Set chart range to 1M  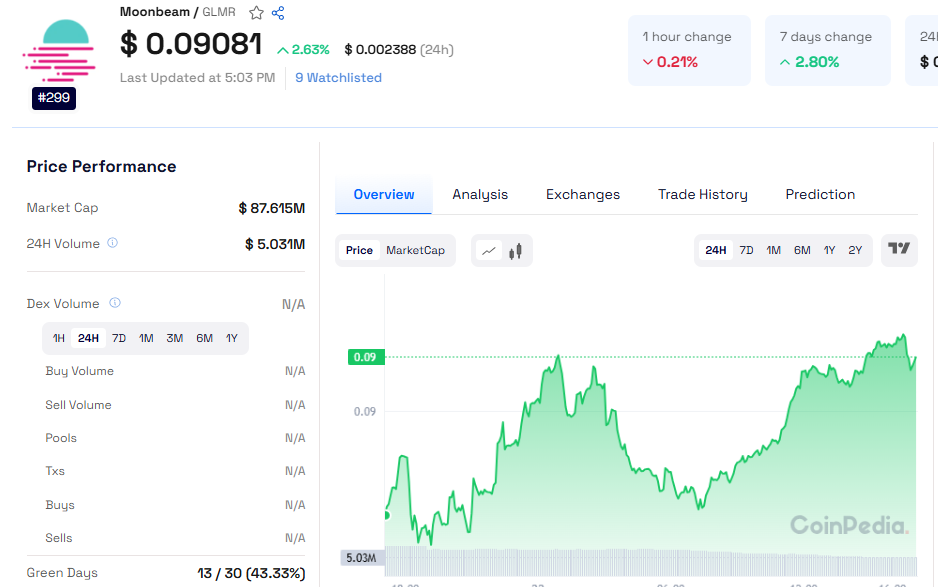(x=773, y=250)
